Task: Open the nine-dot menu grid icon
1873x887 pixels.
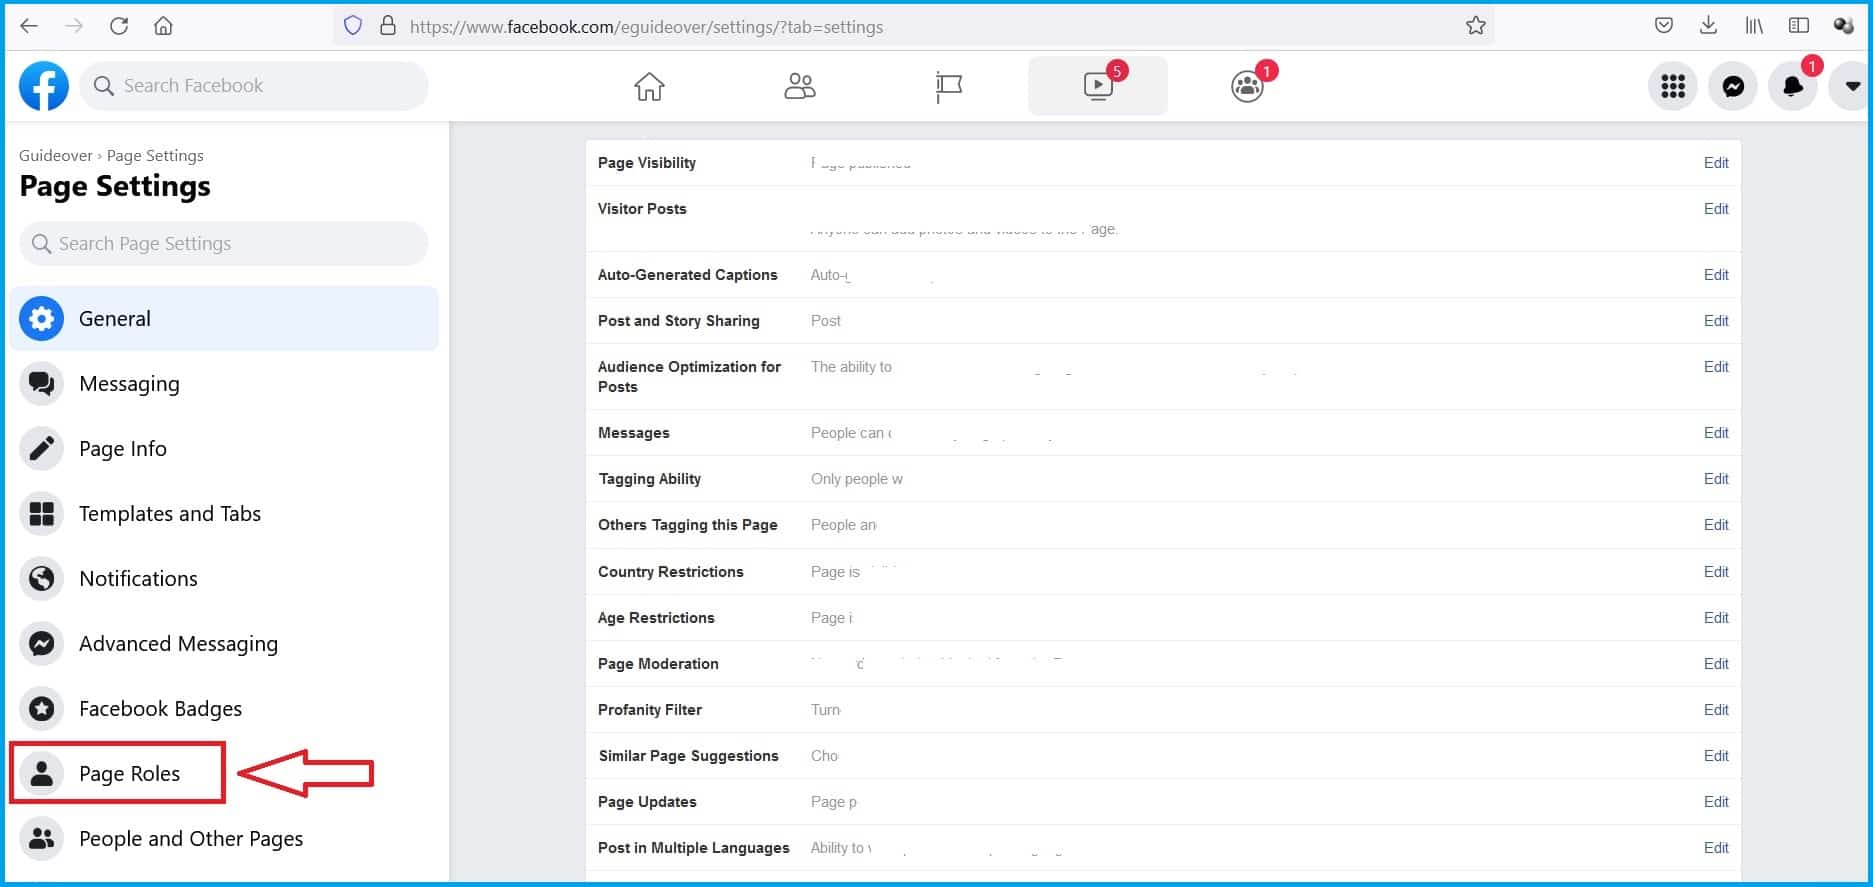Action: point(1673,86)
